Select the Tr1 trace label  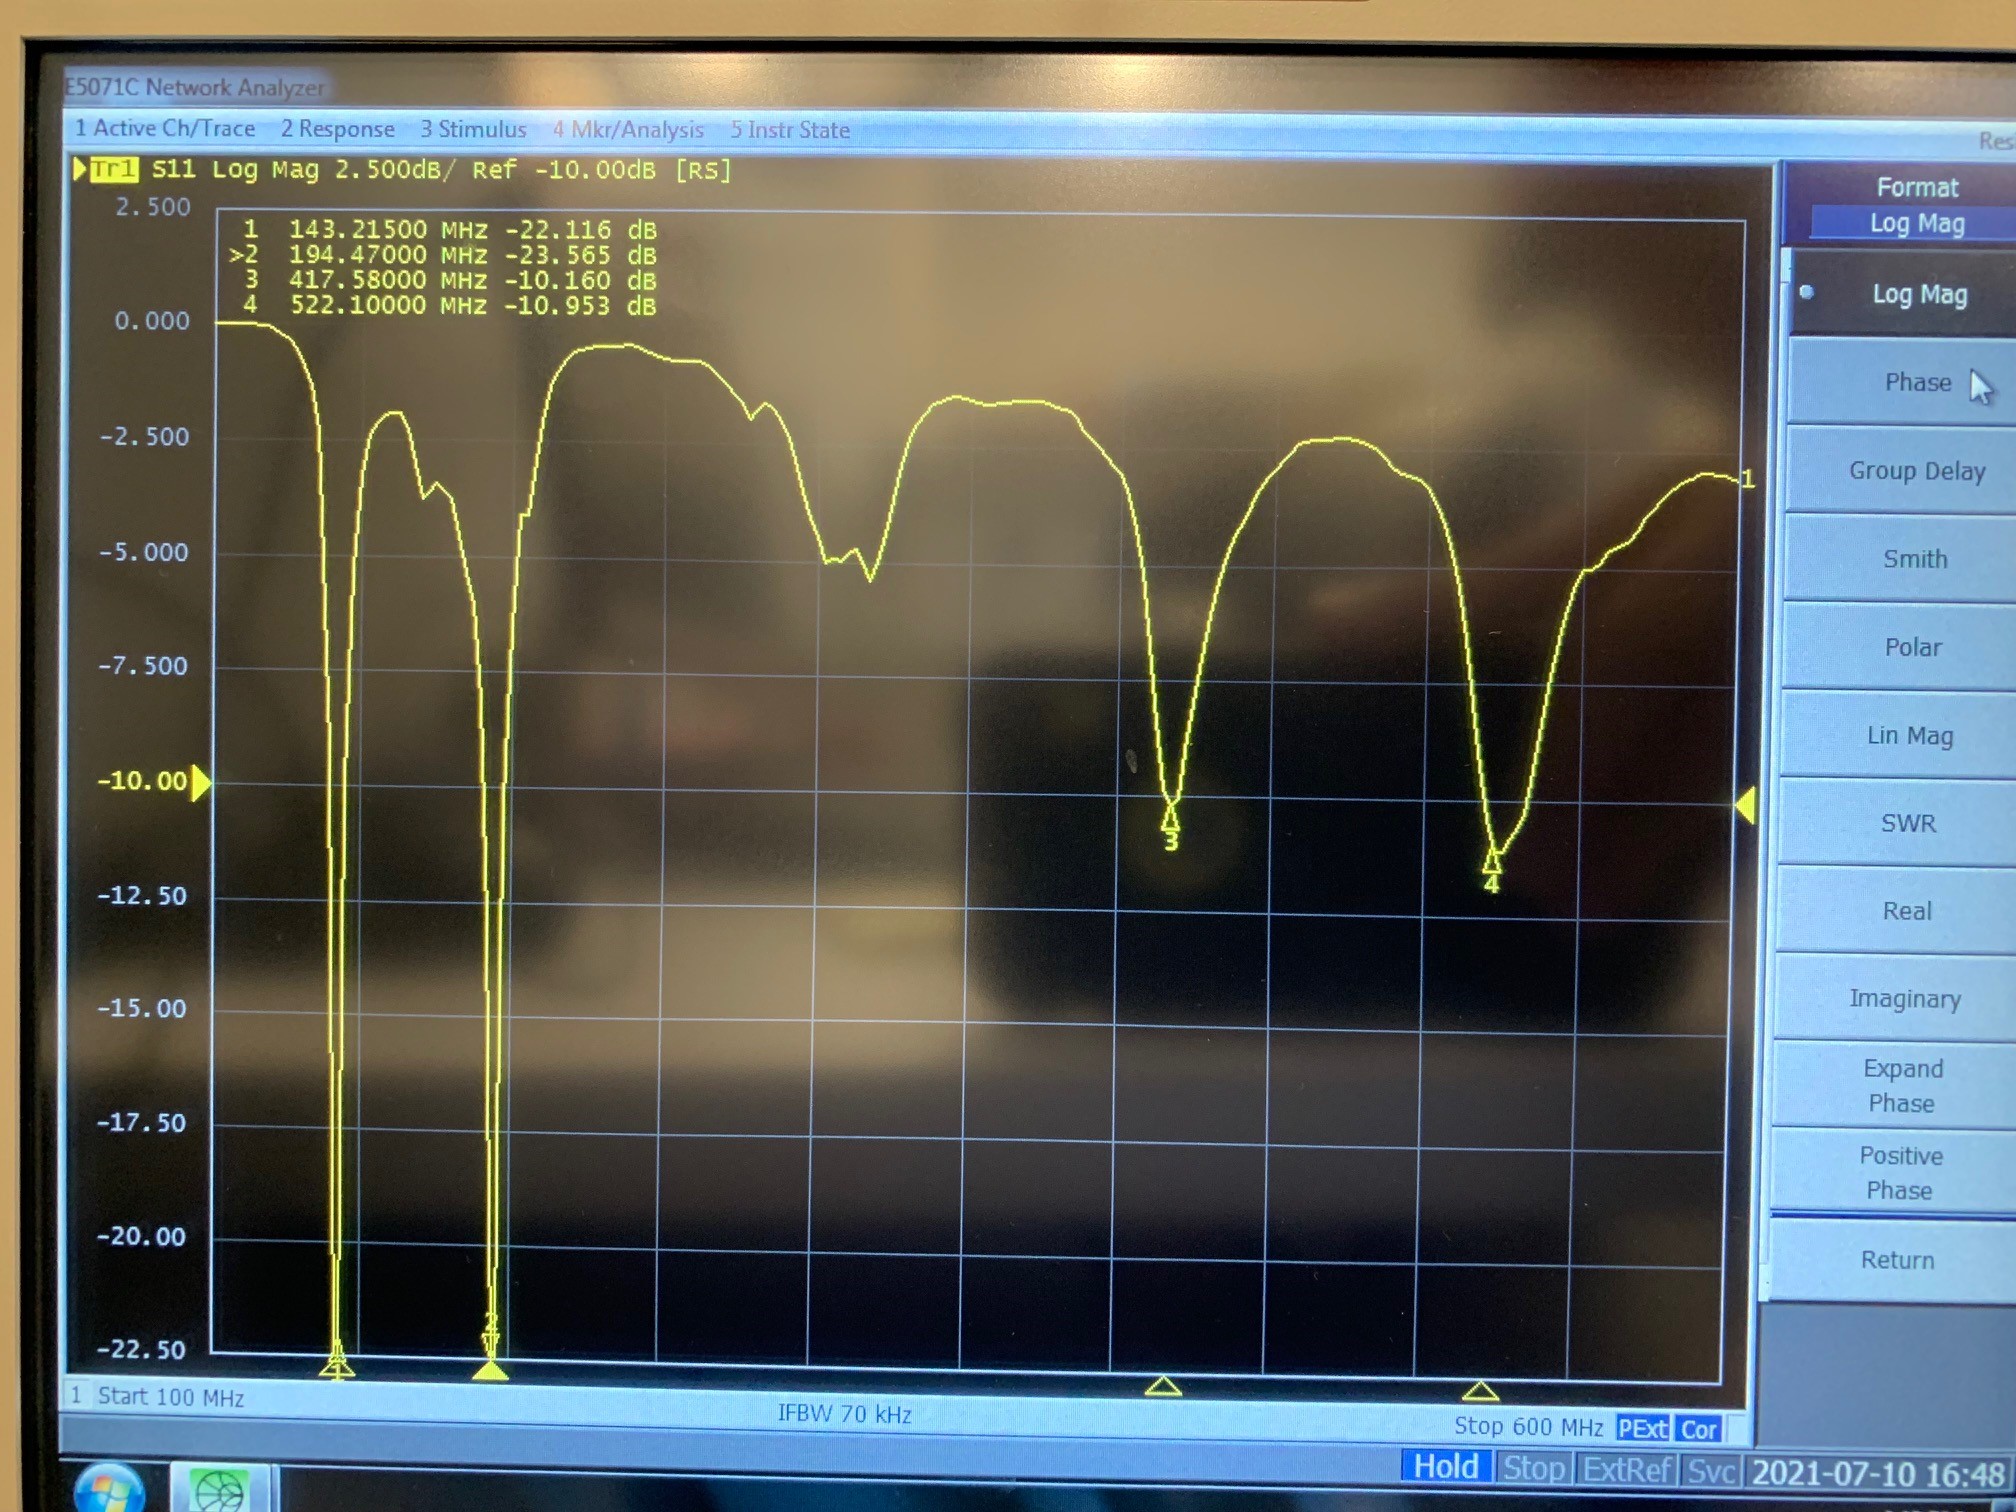(x=113, y=169)
